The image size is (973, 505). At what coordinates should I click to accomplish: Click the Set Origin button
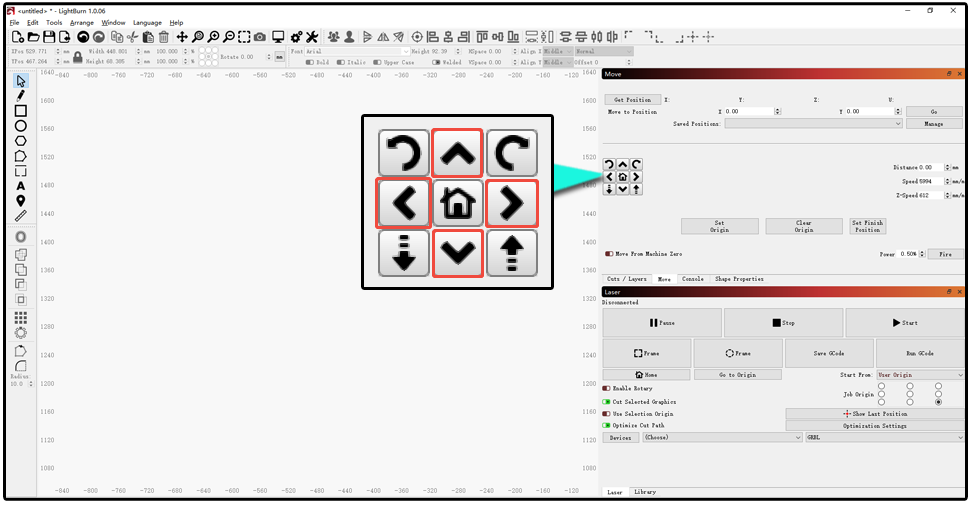pyautogui.click(x=719, y=226)
